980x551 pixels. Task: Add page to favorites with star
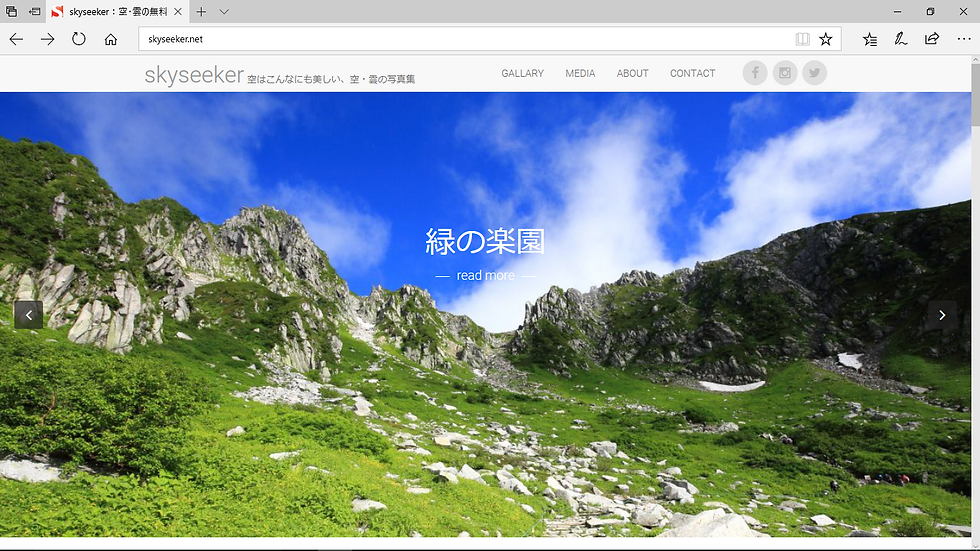pos(826,39)
